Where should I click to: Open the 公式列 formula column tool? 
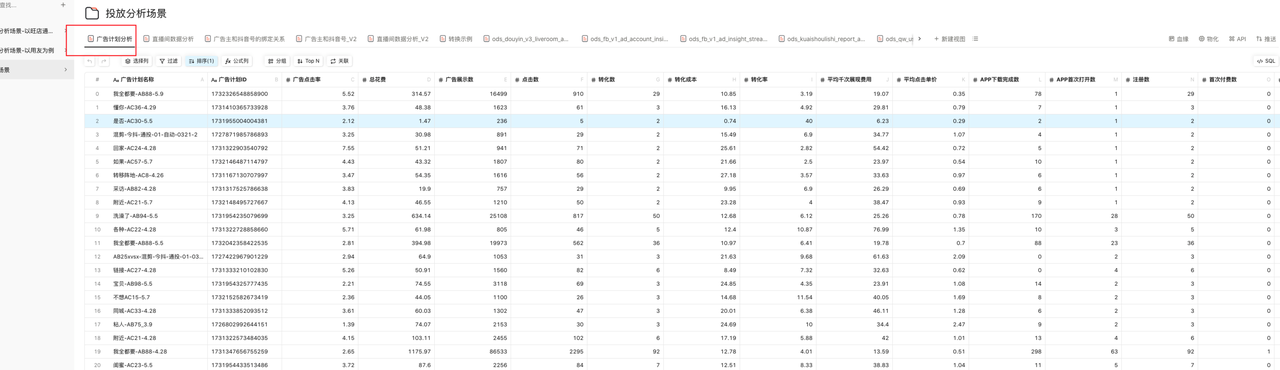[x=237, y=61]
